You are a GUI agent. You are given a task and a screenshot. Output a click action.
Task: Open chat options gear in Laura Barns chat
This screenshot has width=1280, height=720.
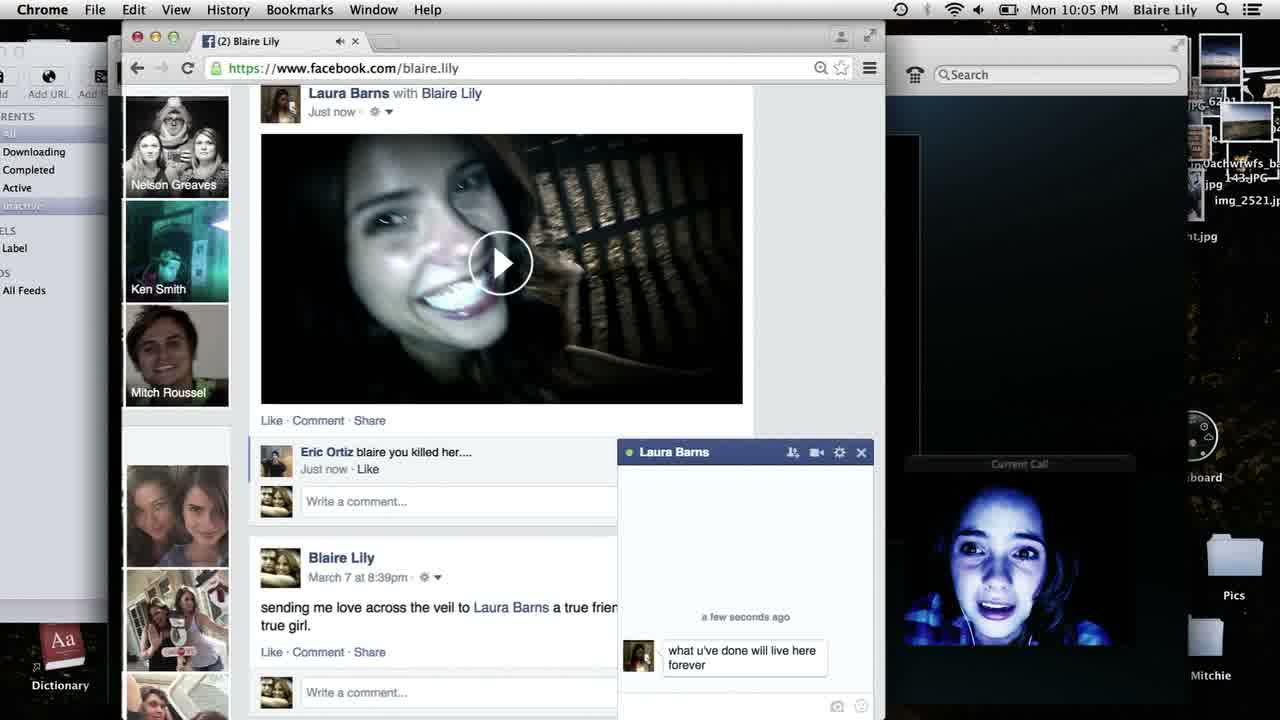[x=839, y=453]
